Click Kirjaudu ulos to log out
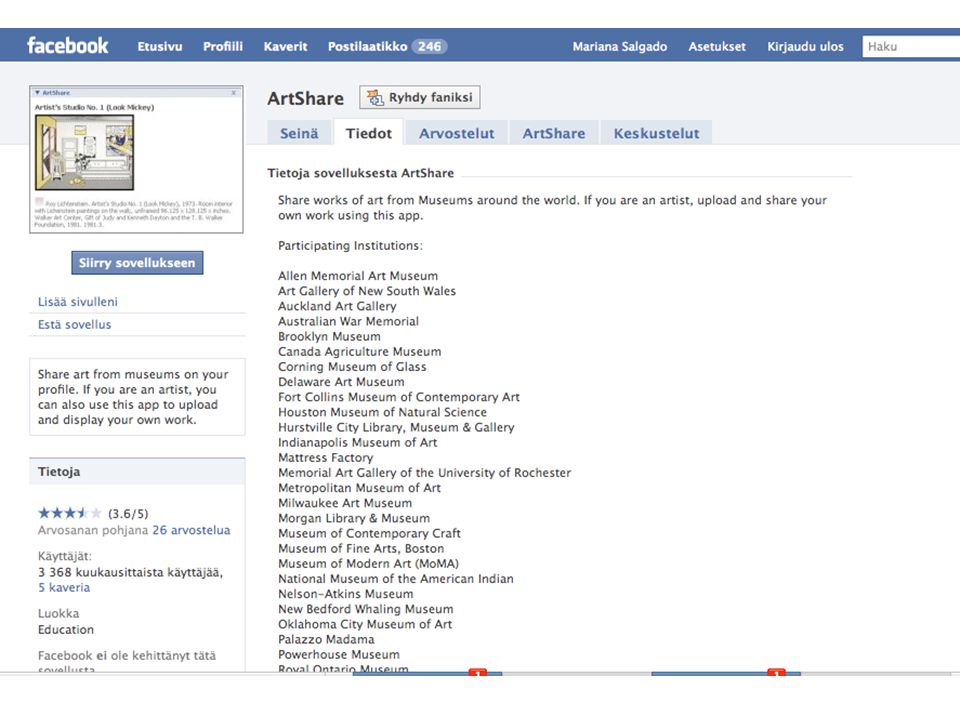Image resolution: width=960 pixels, height=720 pixels. coord(805,47)
